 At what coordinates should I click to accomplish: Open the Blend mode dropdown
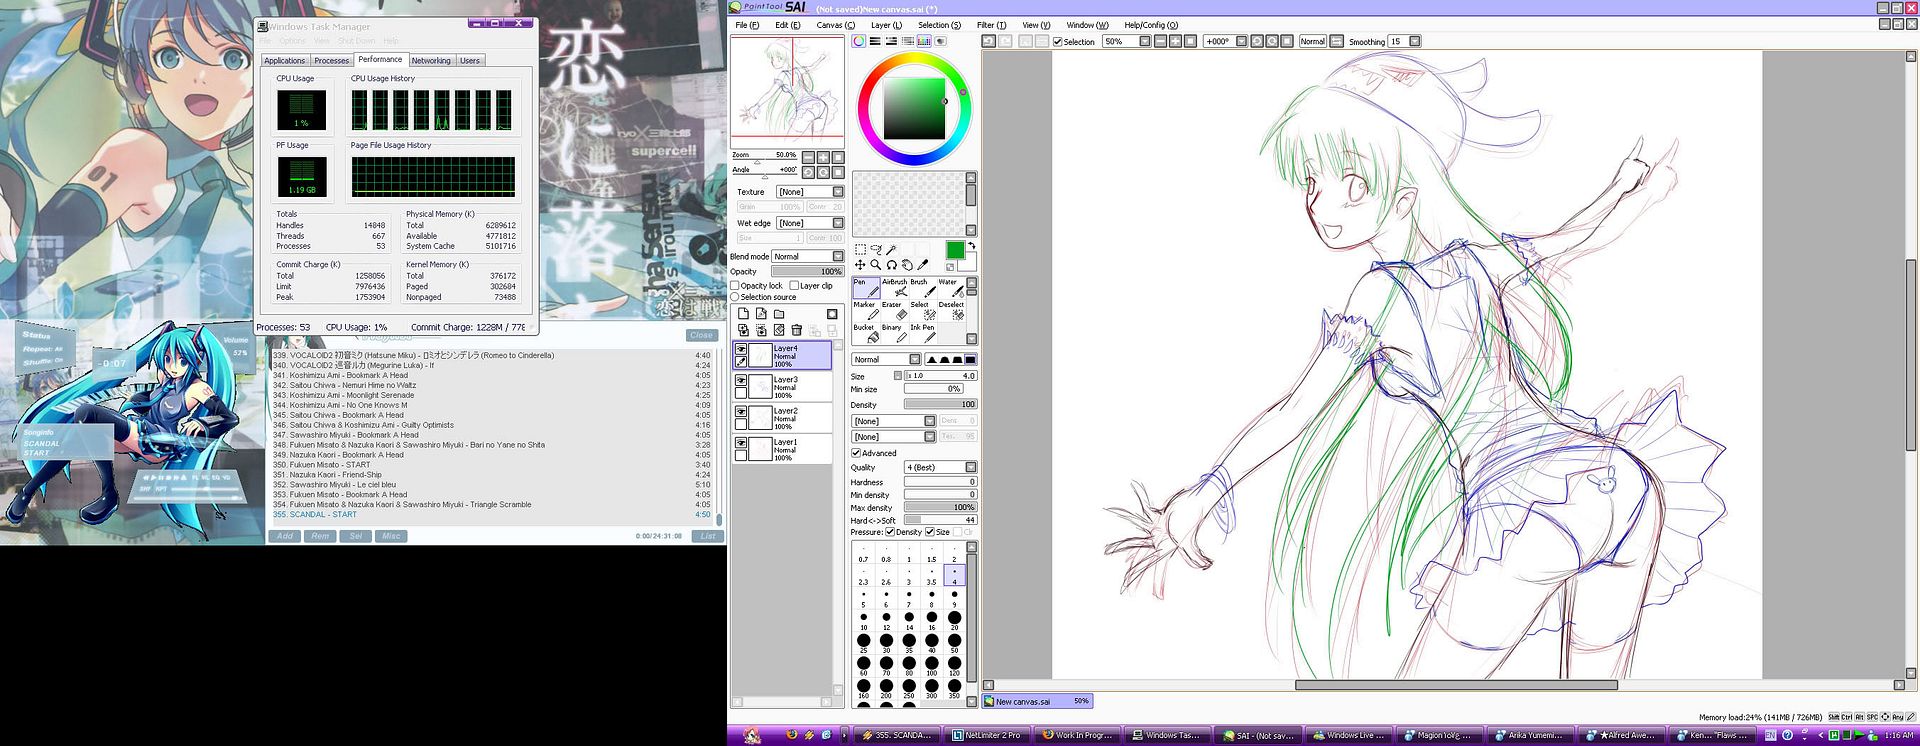click(x=808, y=257)
